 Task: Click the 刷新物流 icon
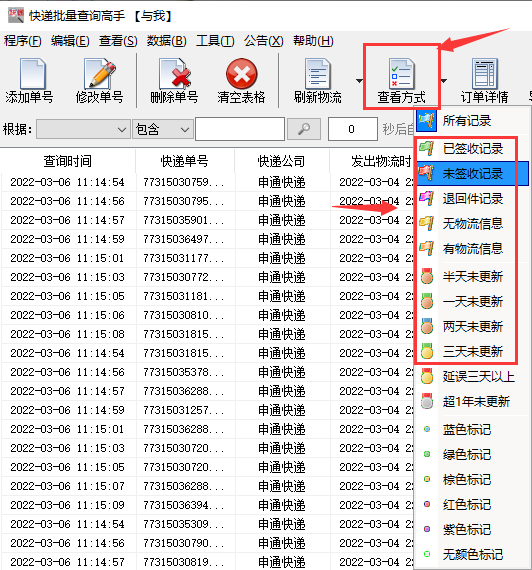pyautogui.click(x=317, y=74)
